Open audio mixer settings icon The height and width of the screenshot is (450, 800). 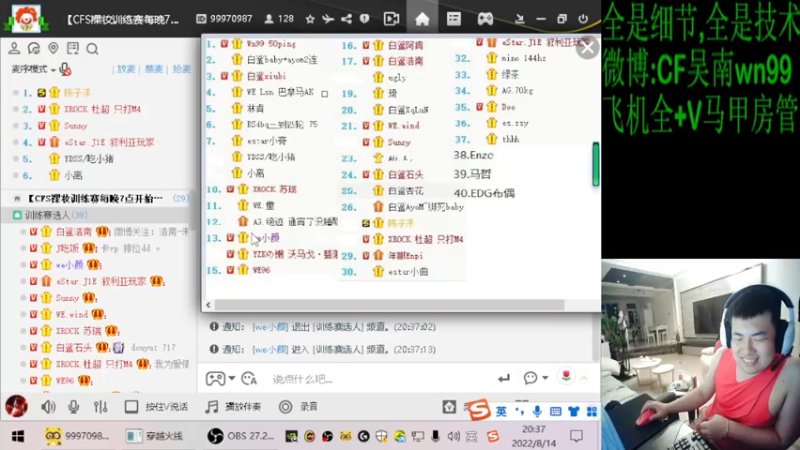tap(101, 407)
